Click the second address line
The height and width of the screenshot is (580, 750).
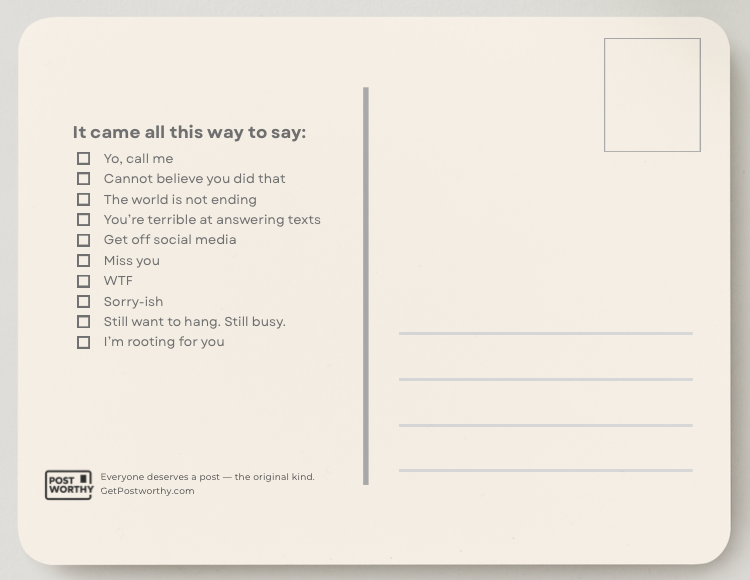(x=545, y=379)
